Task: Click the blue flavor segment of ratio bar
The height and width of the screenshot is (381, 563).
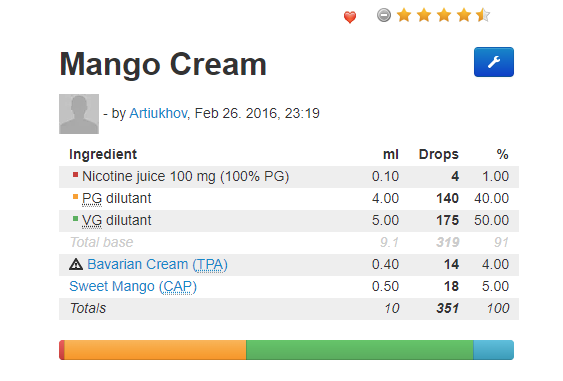Action: [493, 350]
